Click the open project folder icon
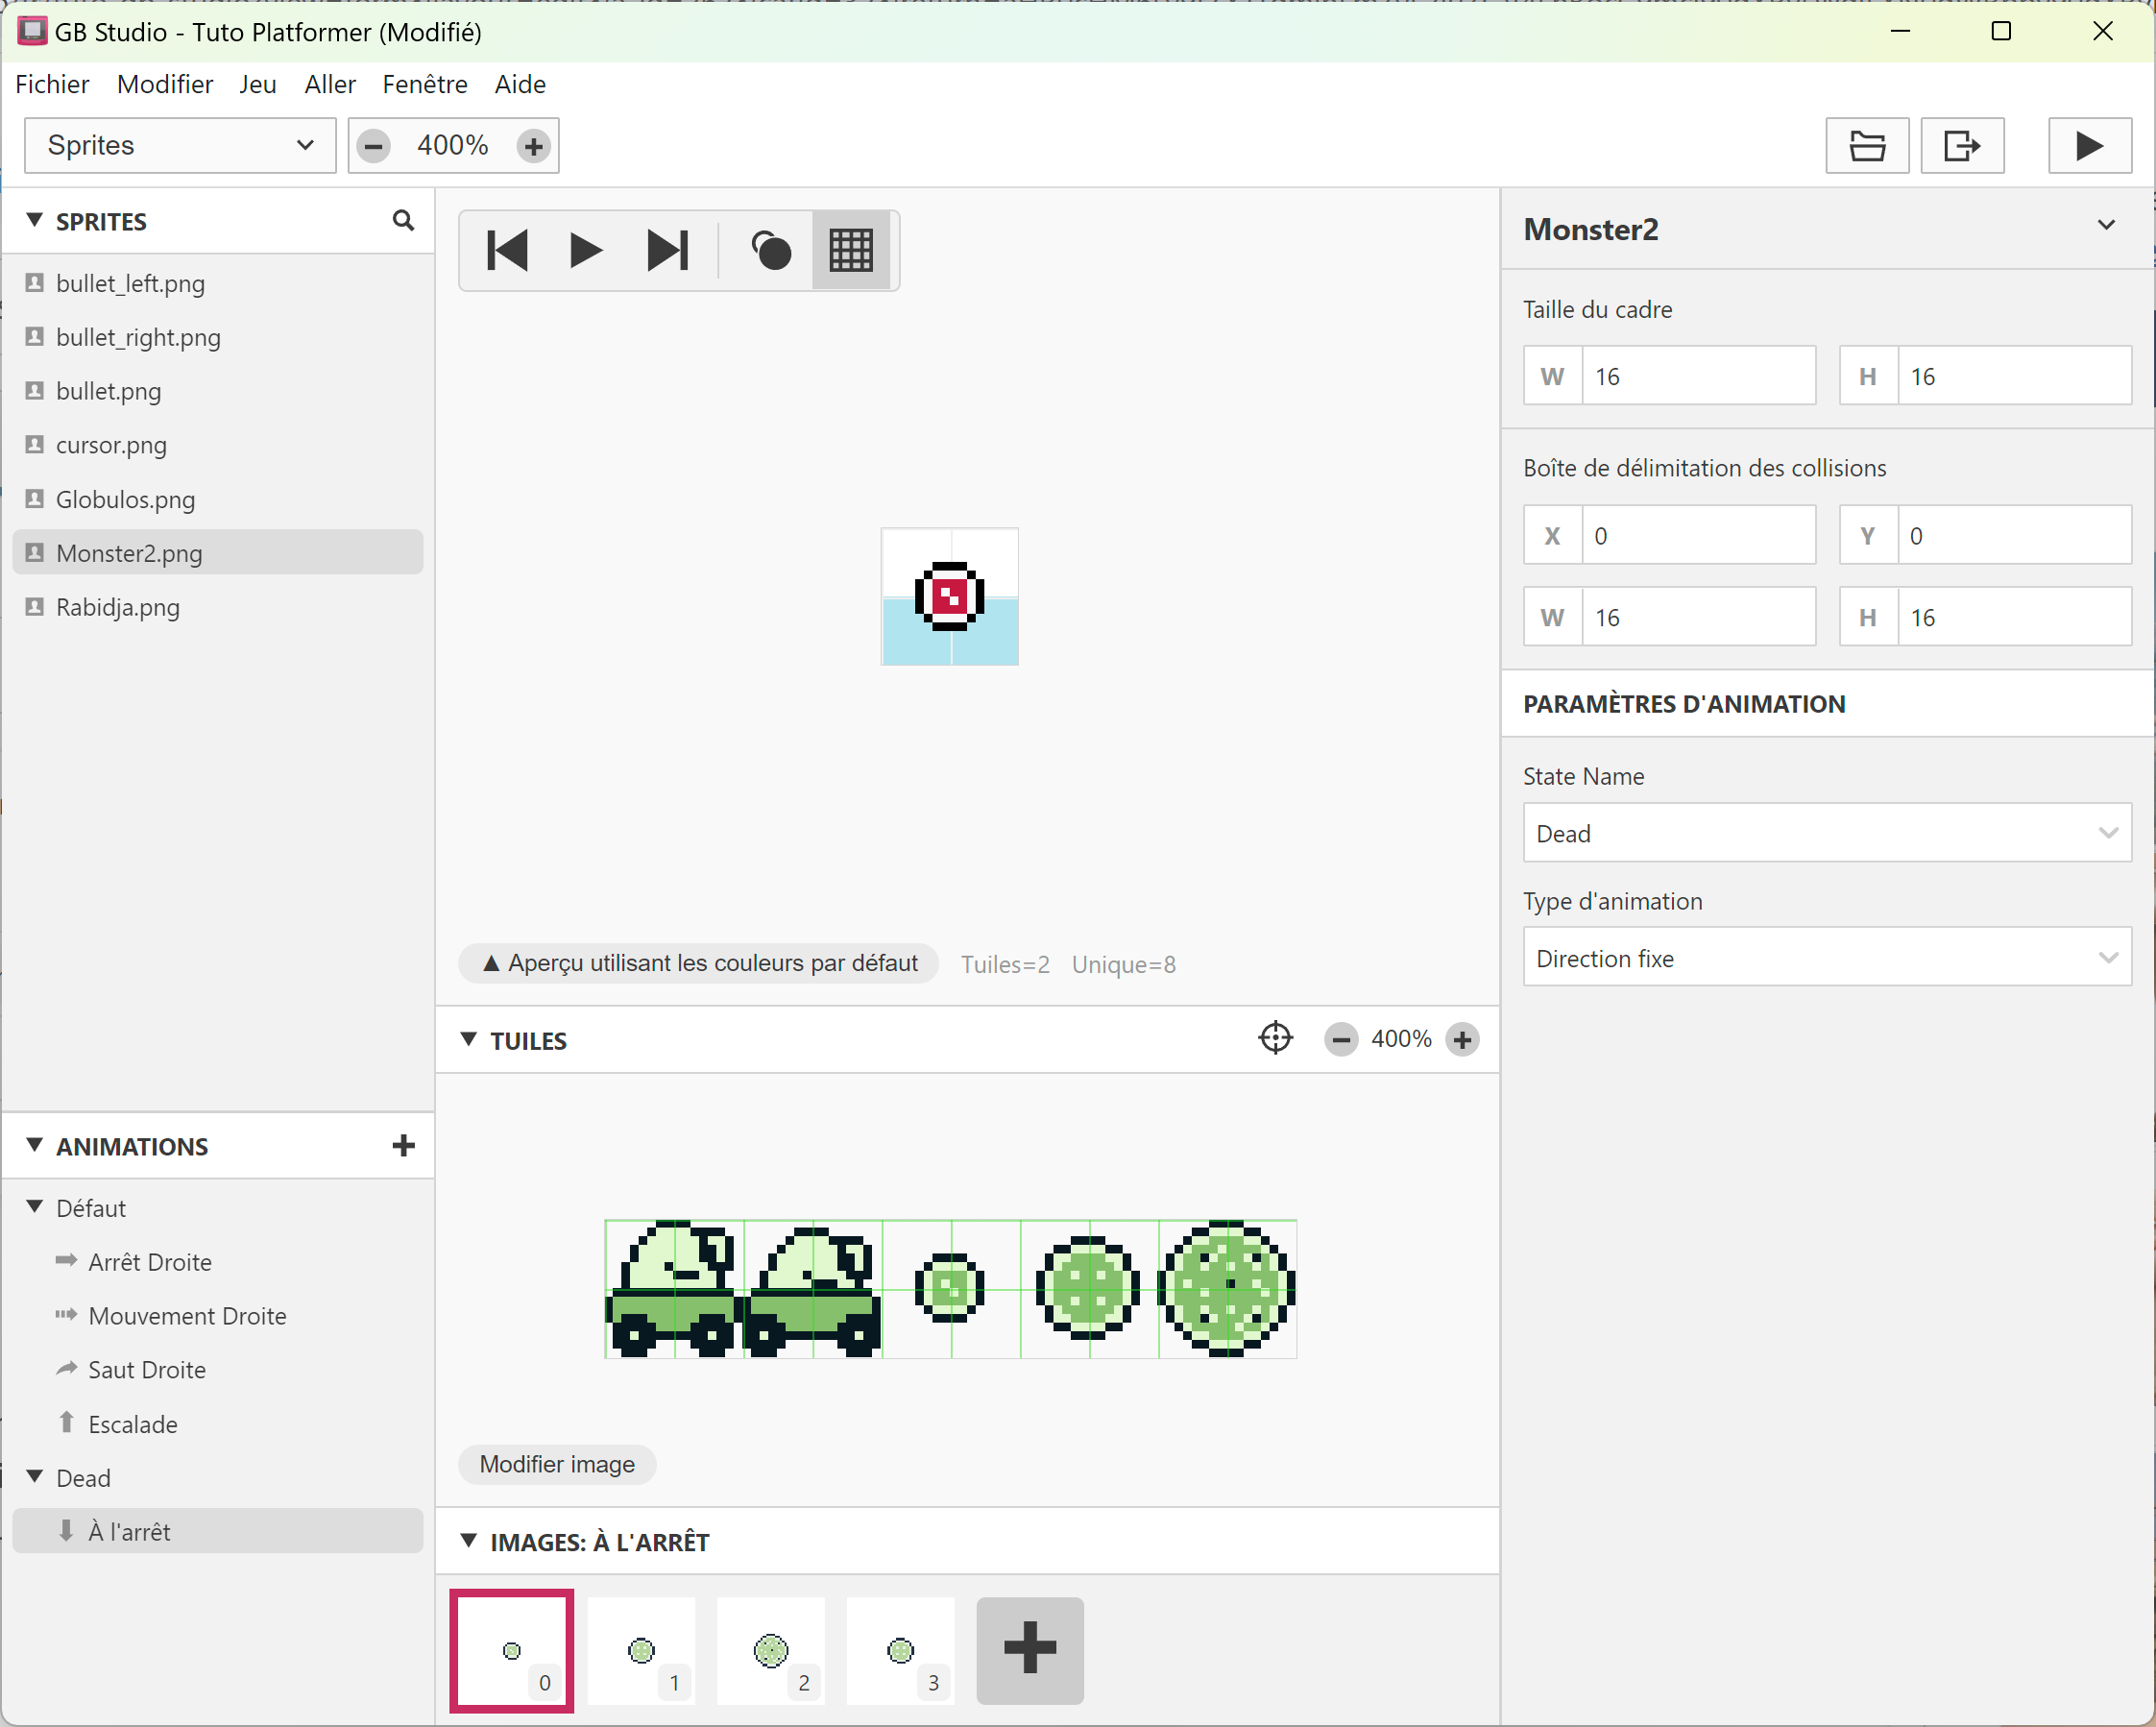This screenshot has height=1727, width=2156. click(1866, 146)
